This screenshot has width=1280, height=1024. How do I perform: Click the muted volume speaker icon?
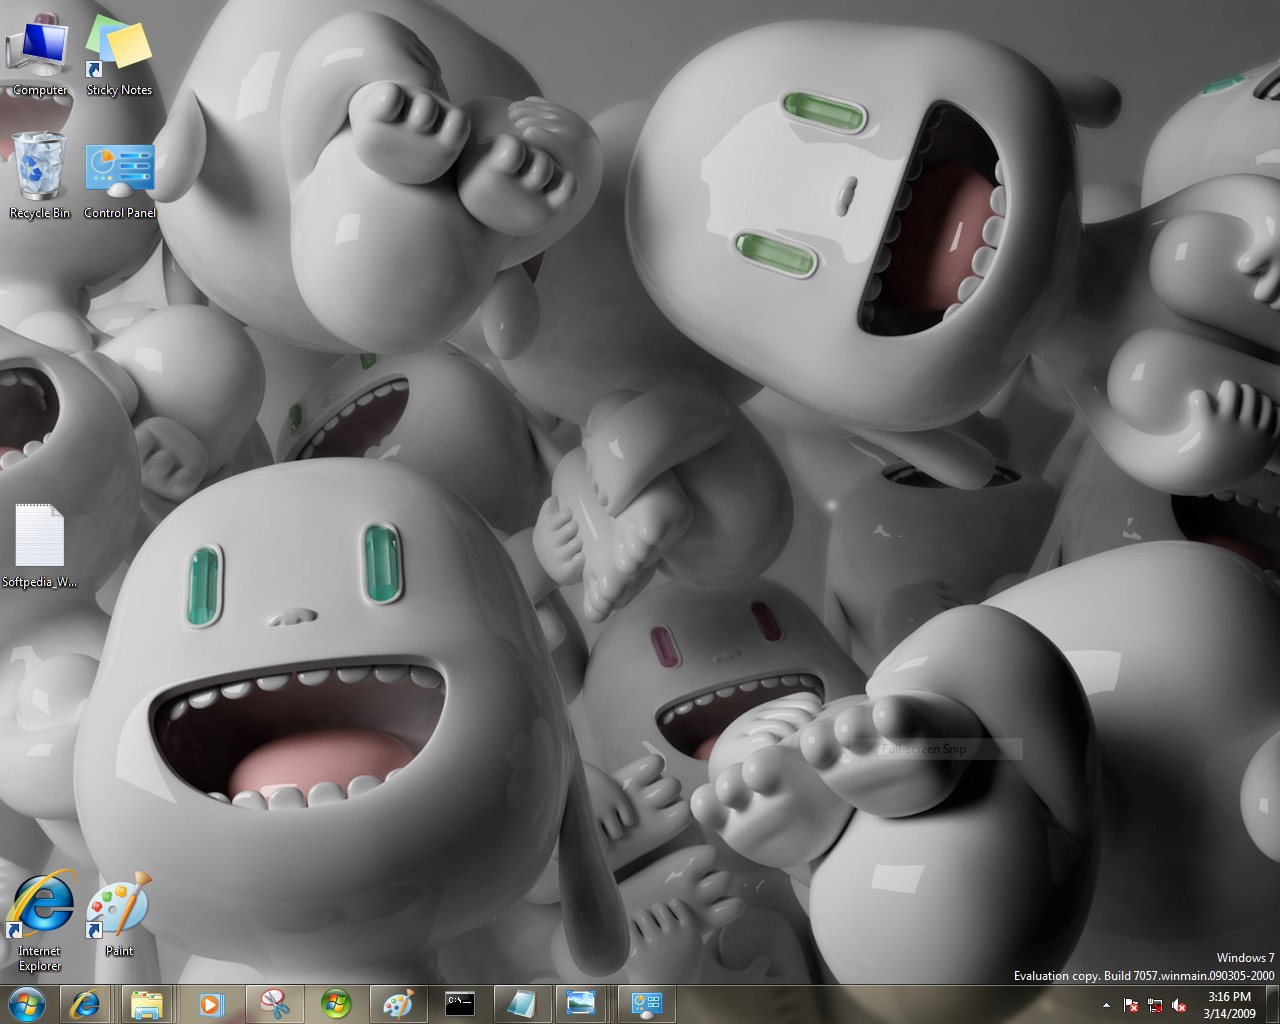[x=1180, y=1005]
